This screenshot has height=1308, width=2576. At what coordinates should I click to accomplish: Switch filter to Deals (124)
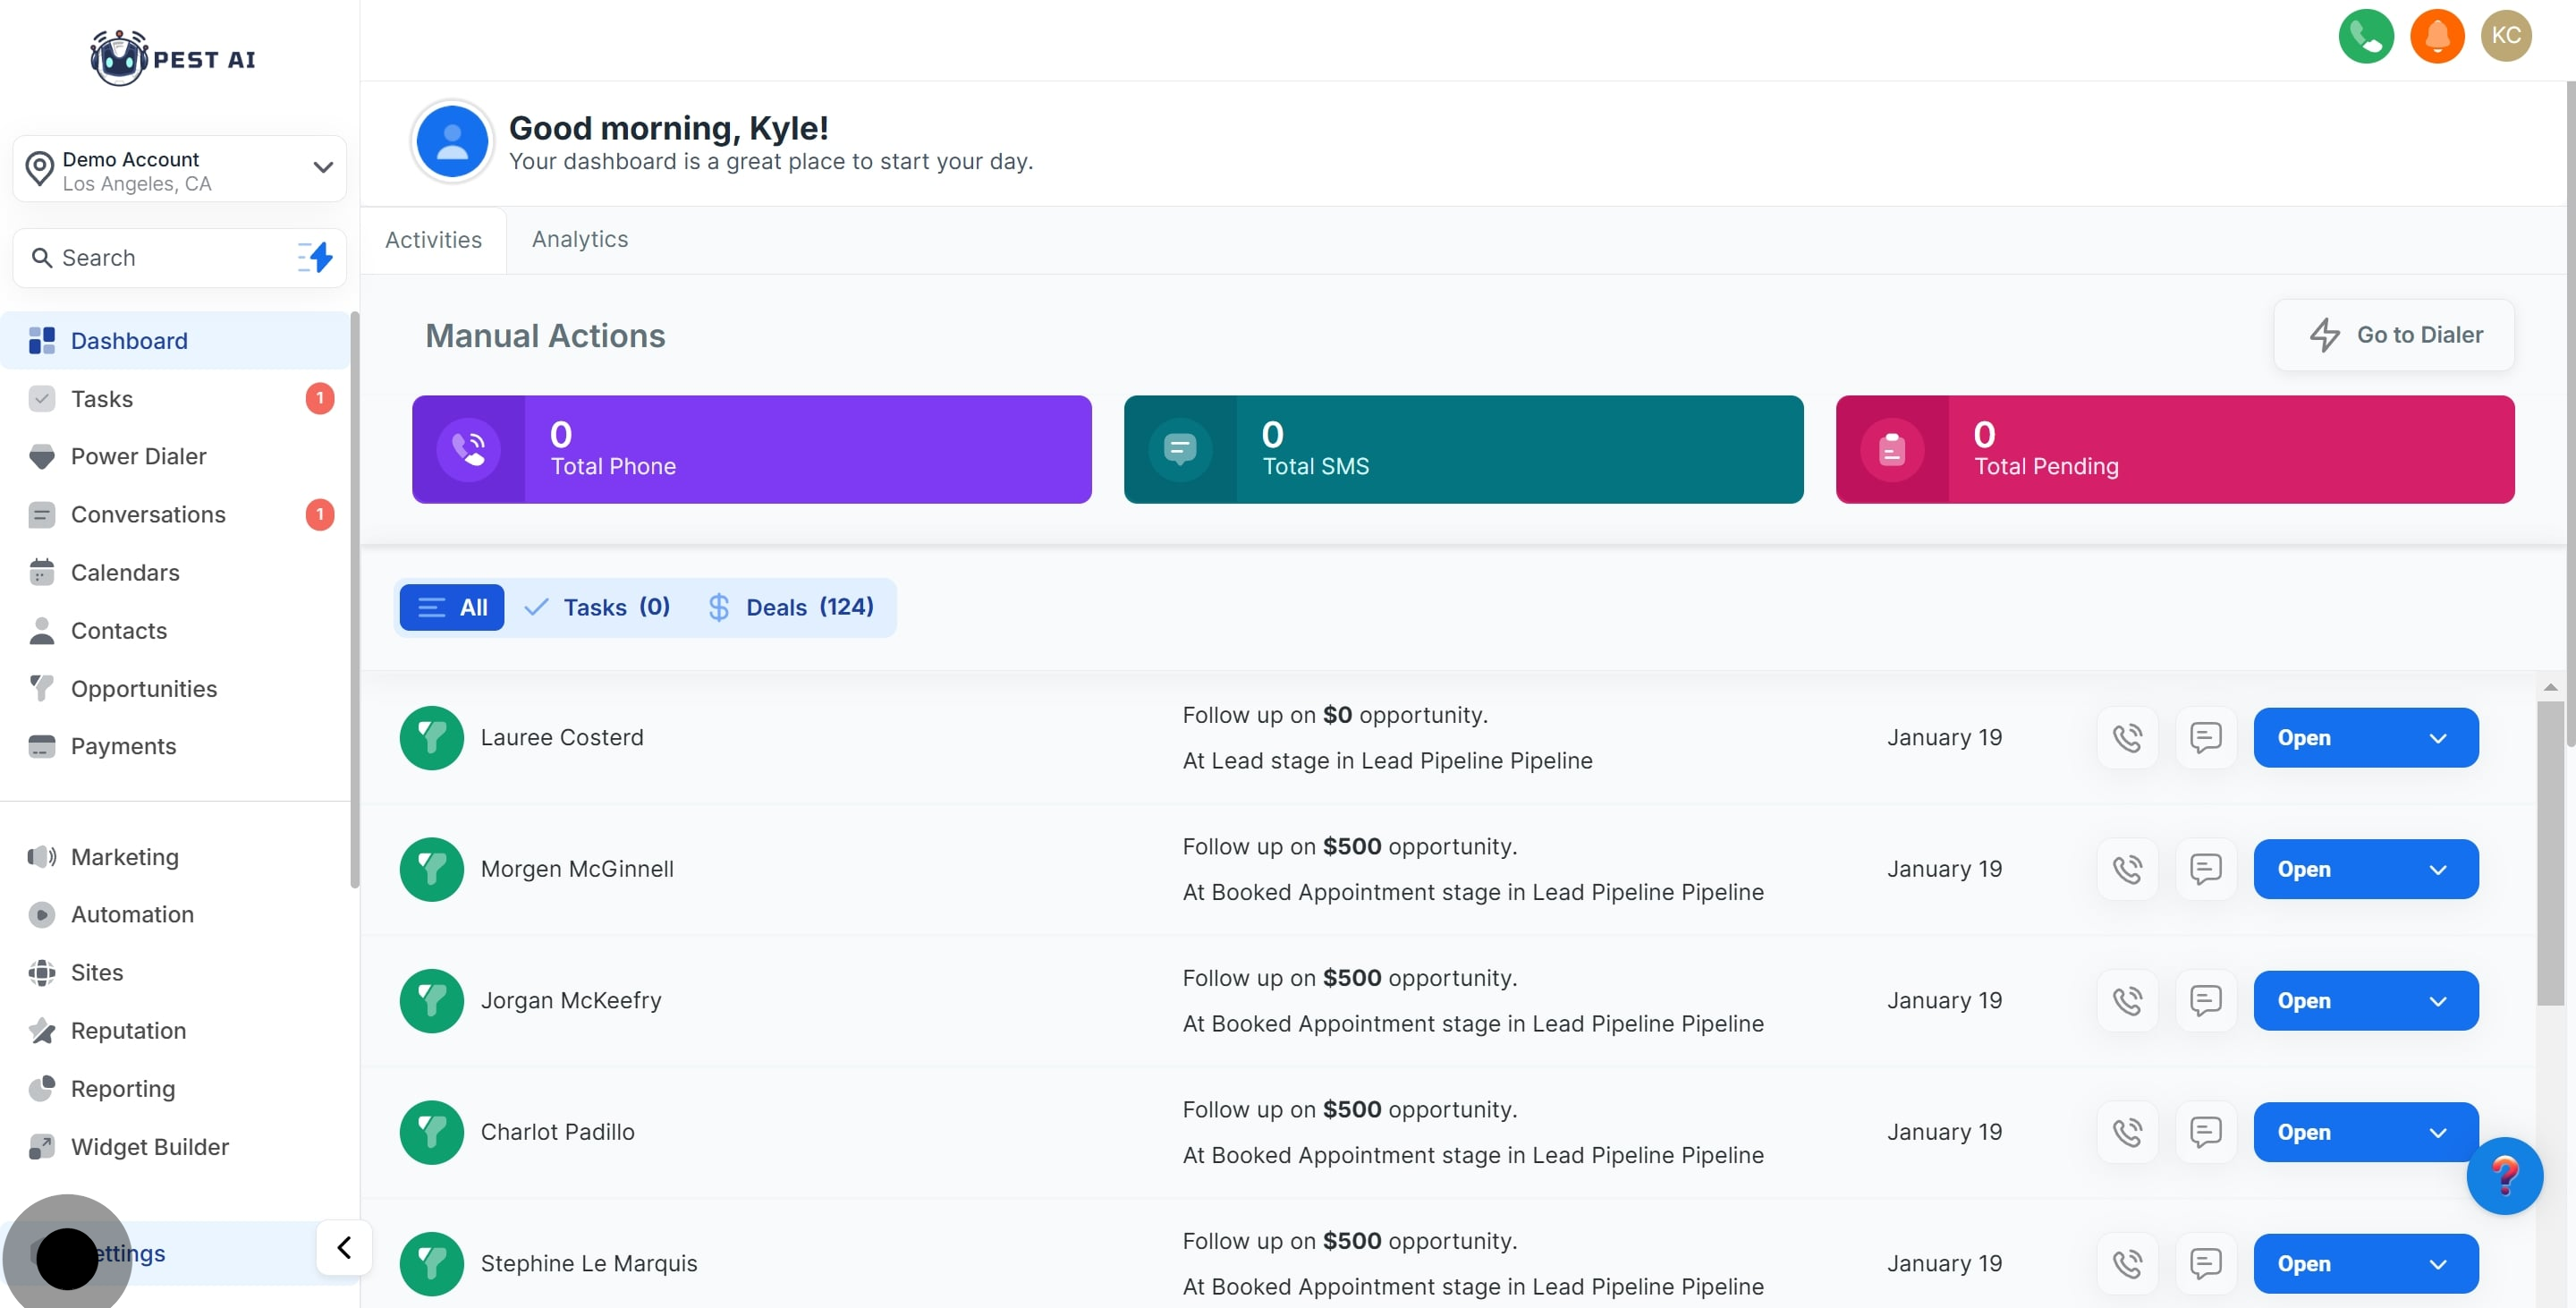pos(790,607)
